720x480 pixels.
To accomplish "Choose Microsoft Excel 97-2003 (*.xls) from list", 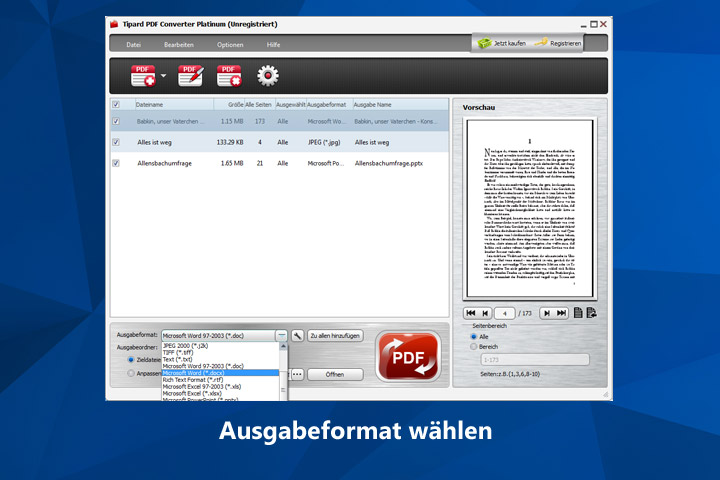I will pos(220,387).
